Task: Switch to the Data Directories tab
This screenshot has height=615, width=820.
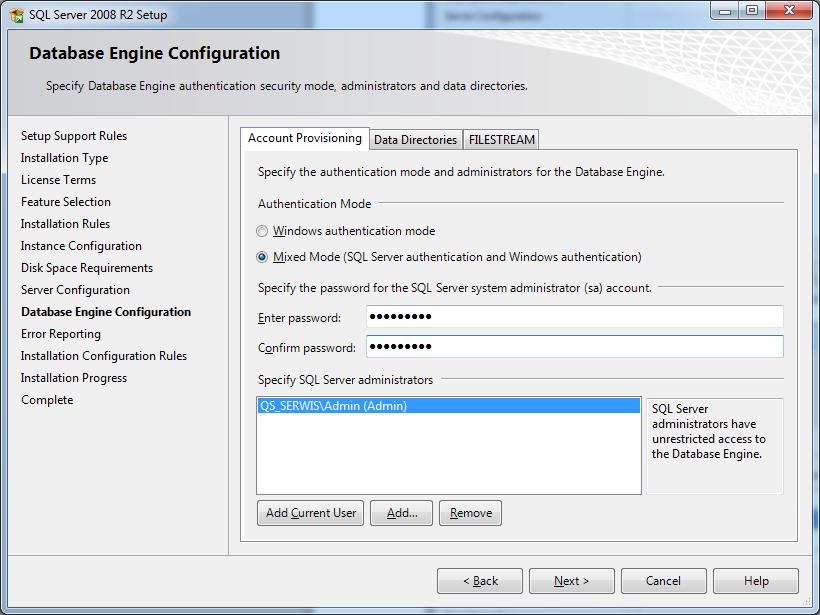Action: pyautogui.click(x=416, y=140)
